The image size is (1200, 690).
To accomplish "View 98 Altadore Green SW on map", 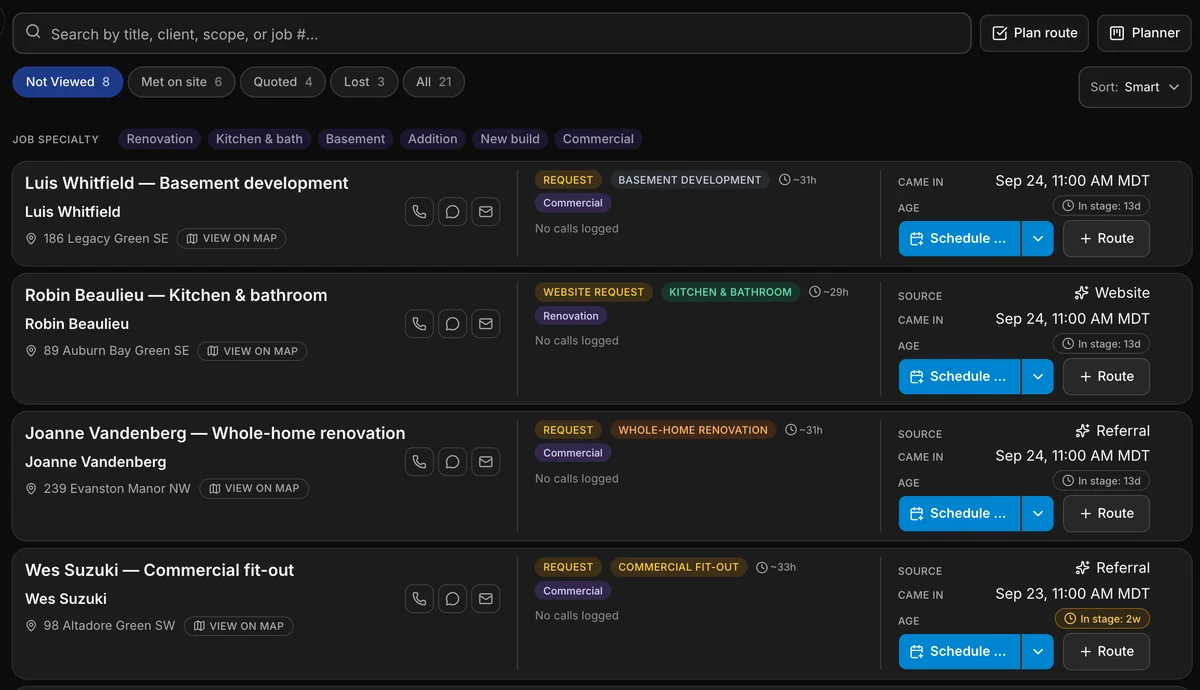I will point(239,626).
